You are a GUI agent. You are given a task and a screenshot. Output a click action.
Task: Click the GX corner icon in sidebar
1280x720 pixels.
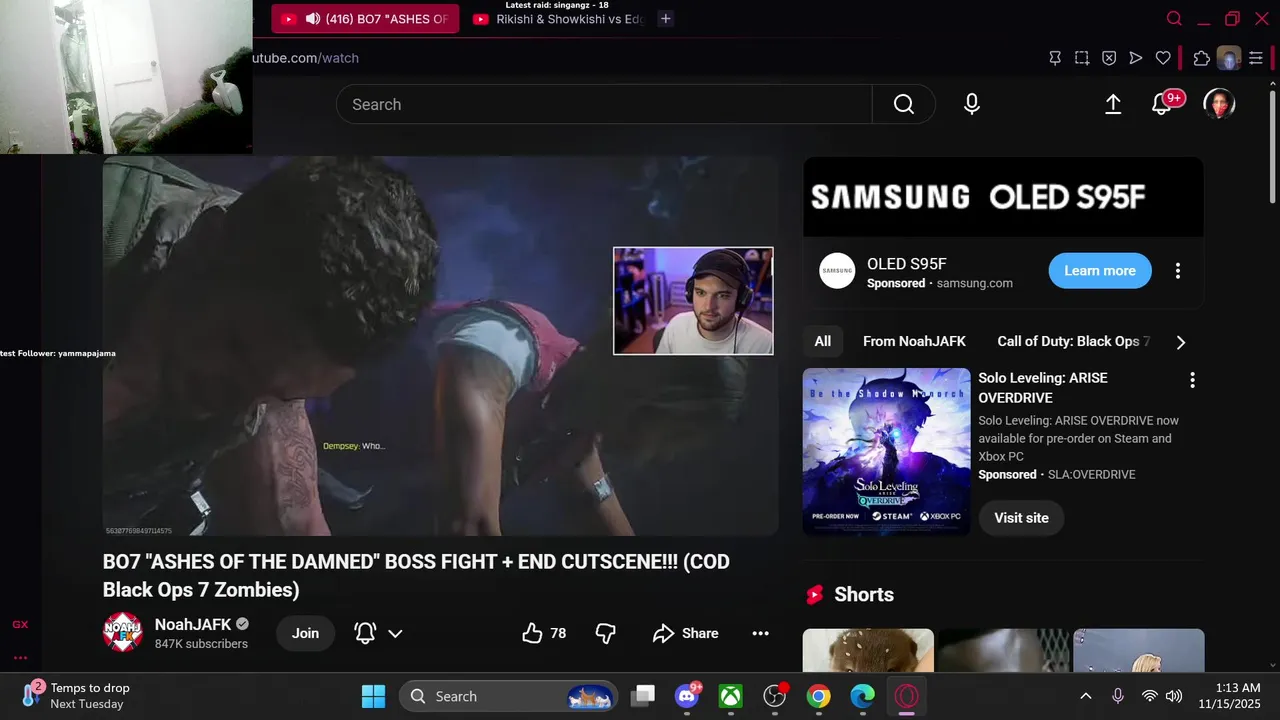tap(20, 625)
